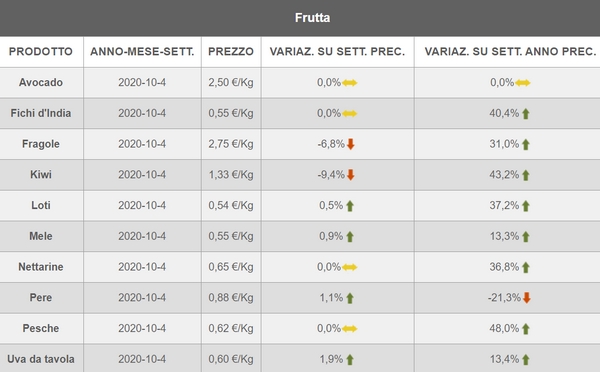Click the green up arrow beside Uva da tavola 1,9%
This screenshot has width=600, height=372.
pyautogui.click(x=350, y=360)
